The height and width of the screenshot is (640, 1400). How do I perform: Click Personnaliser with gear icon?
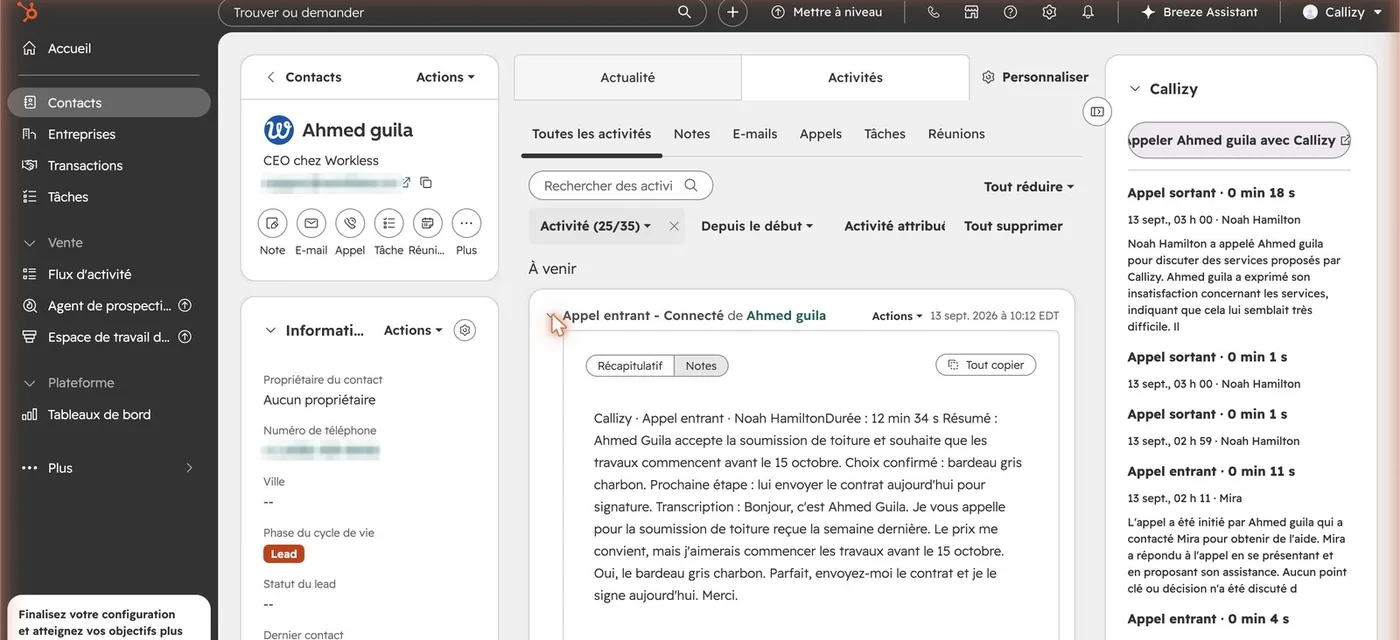point(1035,77)
